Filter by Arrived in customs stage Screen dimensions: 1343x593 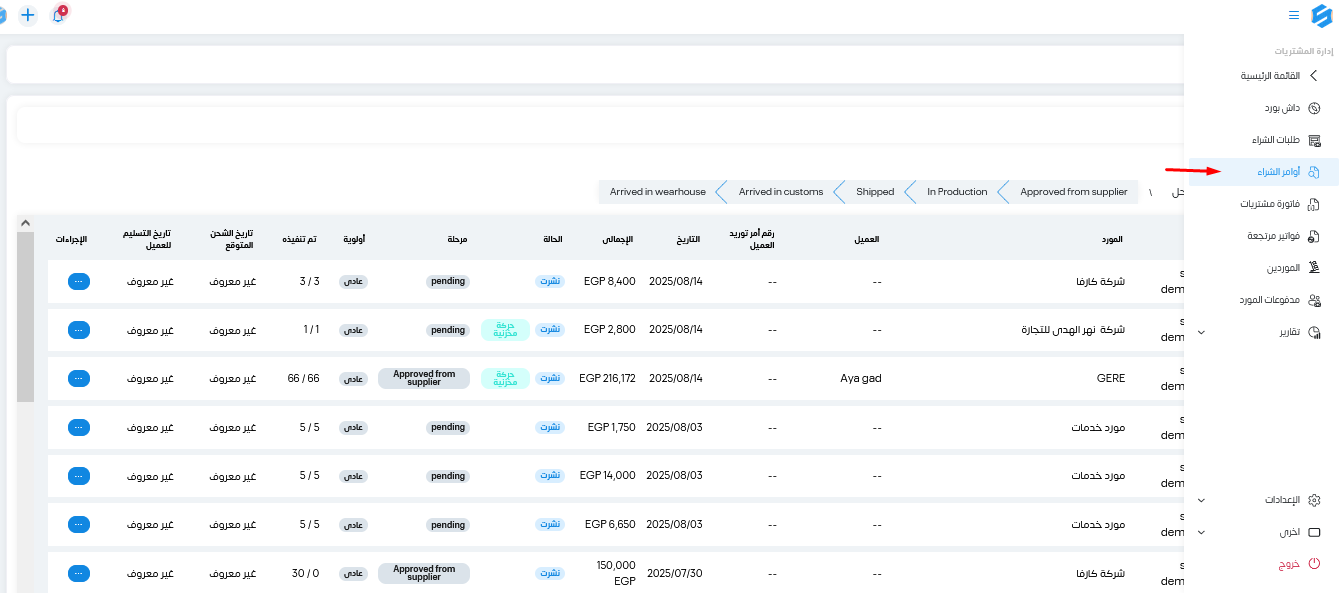[781, 192]
